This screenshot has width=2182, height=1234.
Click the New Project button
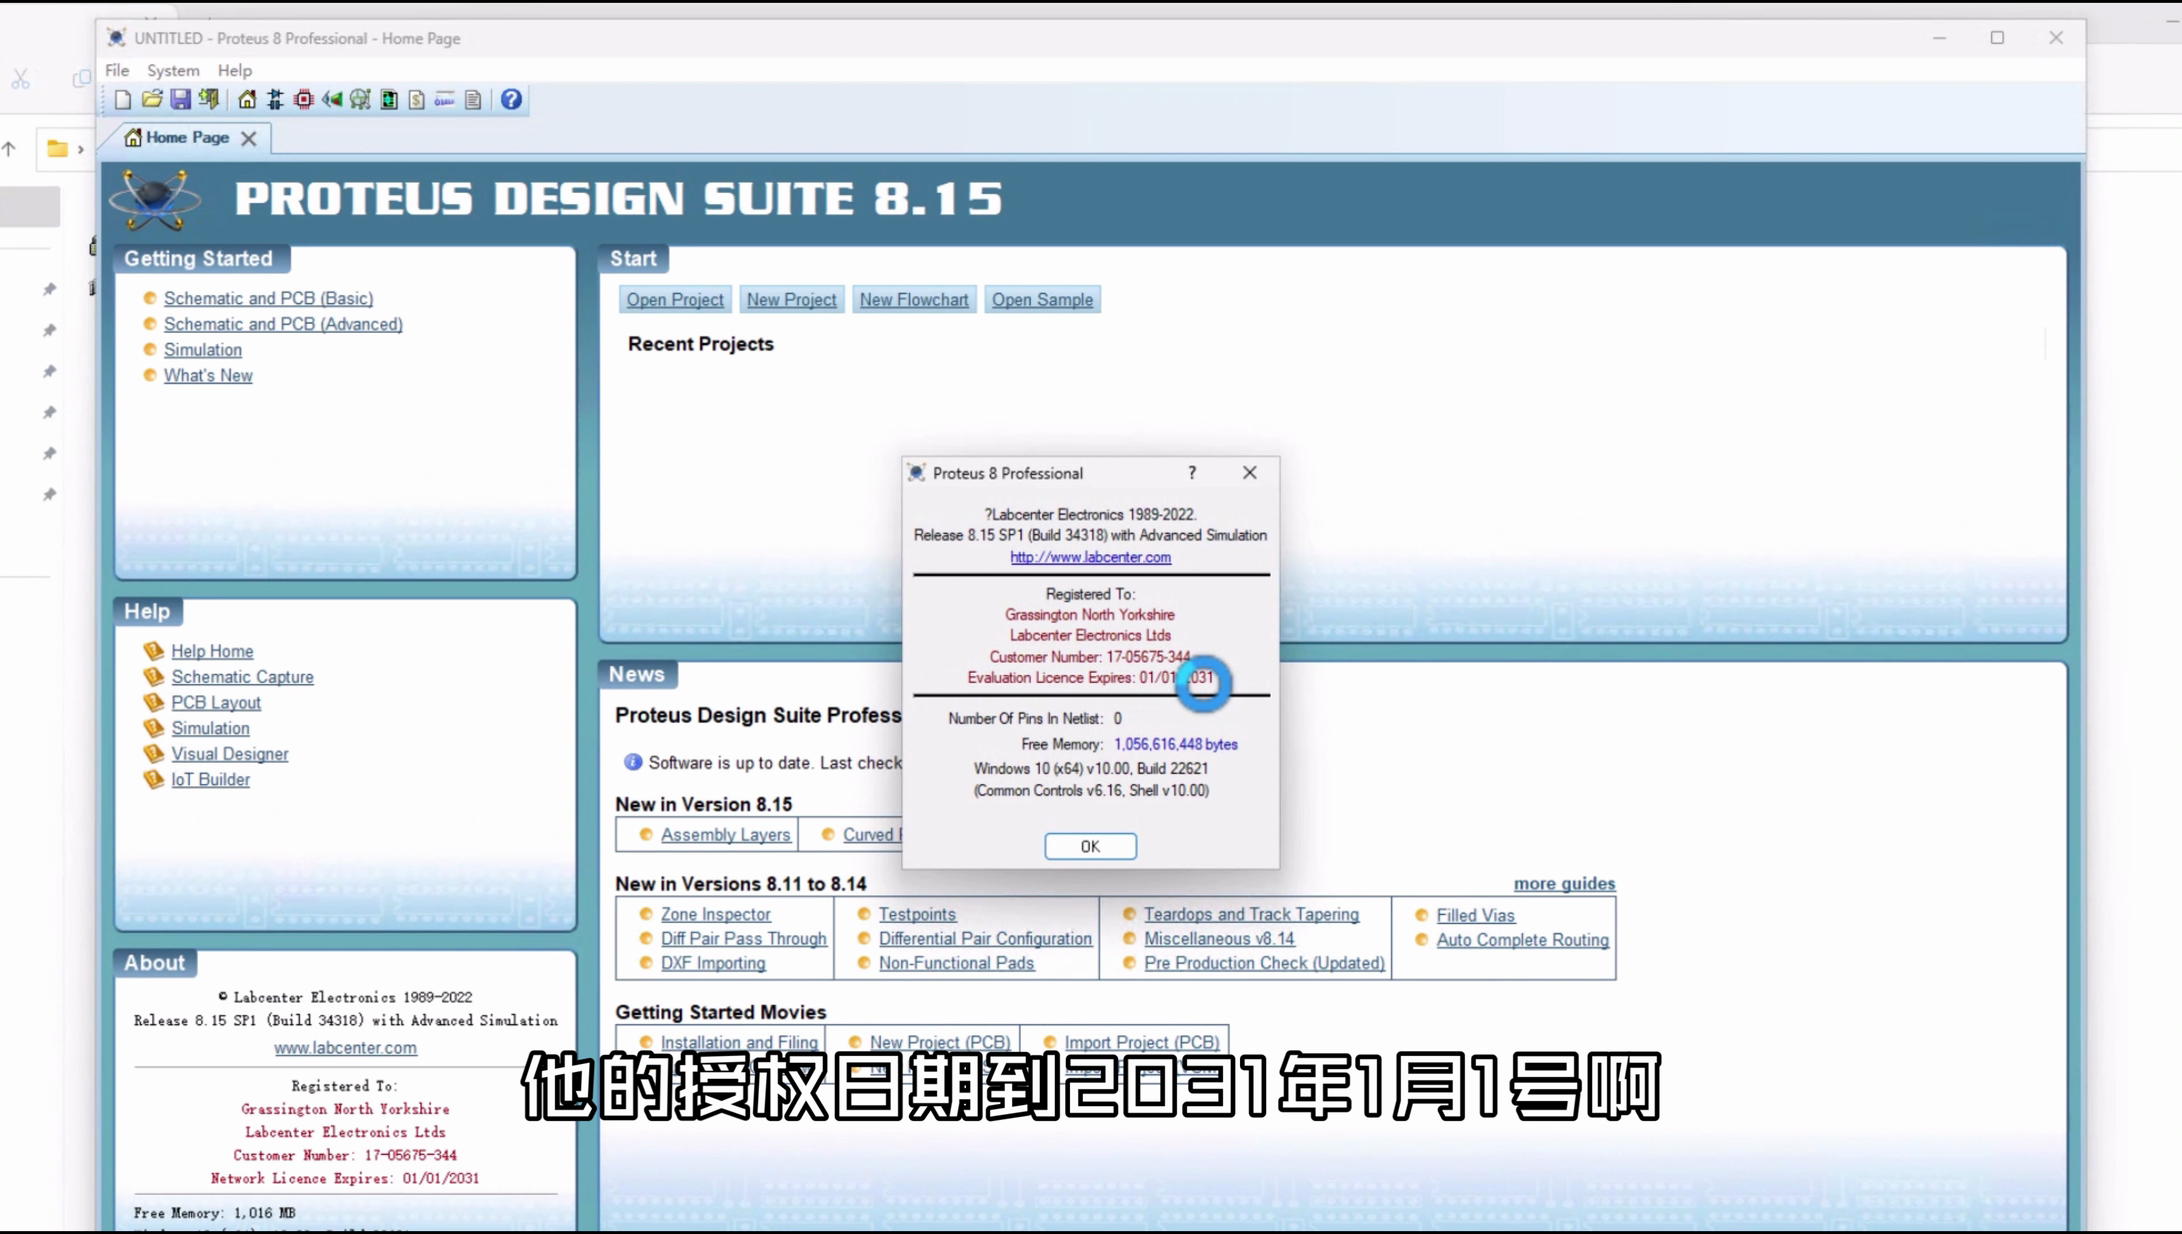(x=791, y=300)
